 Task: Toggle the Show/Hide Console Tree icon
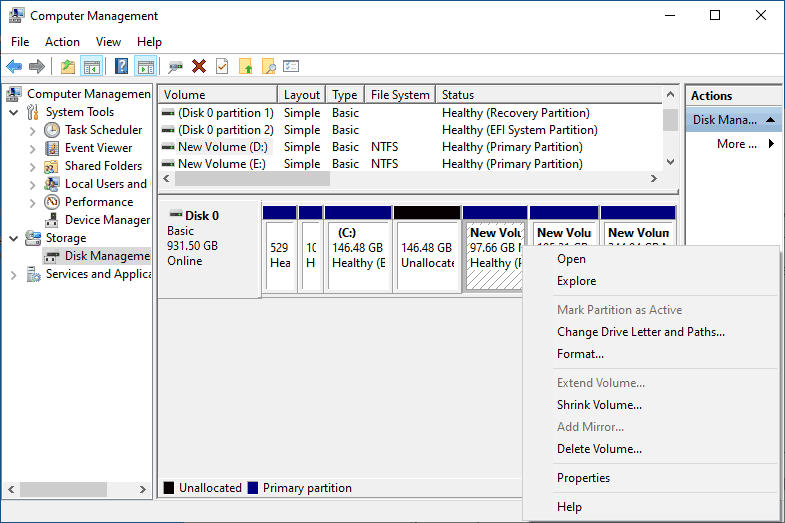point(92,66)
